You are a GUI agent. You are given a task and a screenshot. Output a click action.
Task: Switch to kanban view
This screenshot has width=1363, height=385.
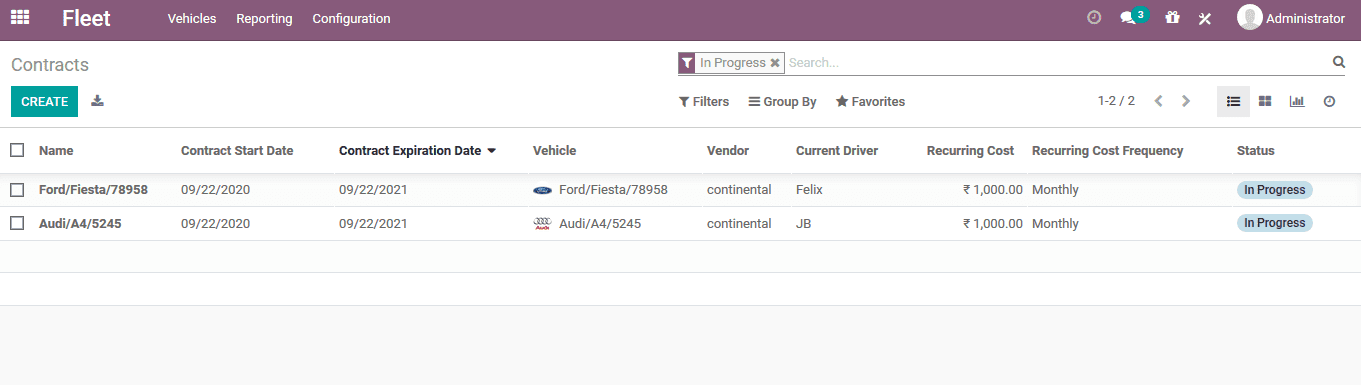(1265, 101)
